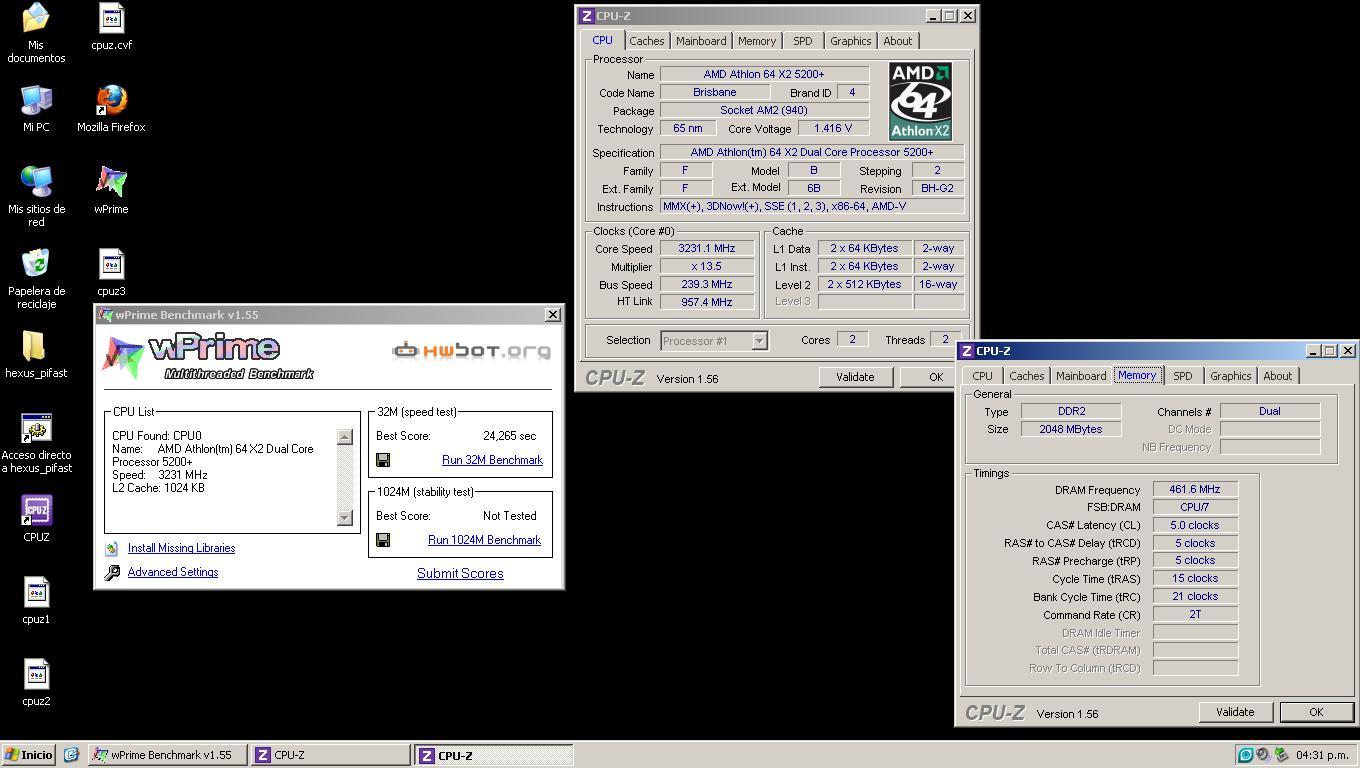Click memory Size 2048 MBytes value

(x=1071, y=429)
